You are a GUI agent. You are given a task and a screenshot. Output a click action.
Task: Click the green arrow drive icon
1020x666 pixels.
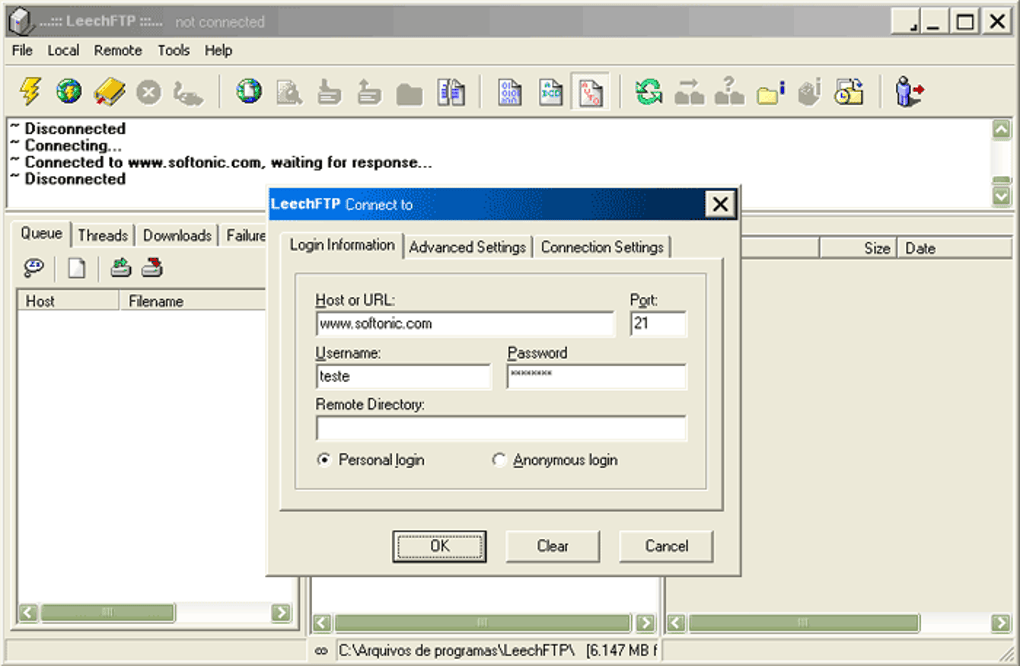pyautogui.click(x=121, y=268)
